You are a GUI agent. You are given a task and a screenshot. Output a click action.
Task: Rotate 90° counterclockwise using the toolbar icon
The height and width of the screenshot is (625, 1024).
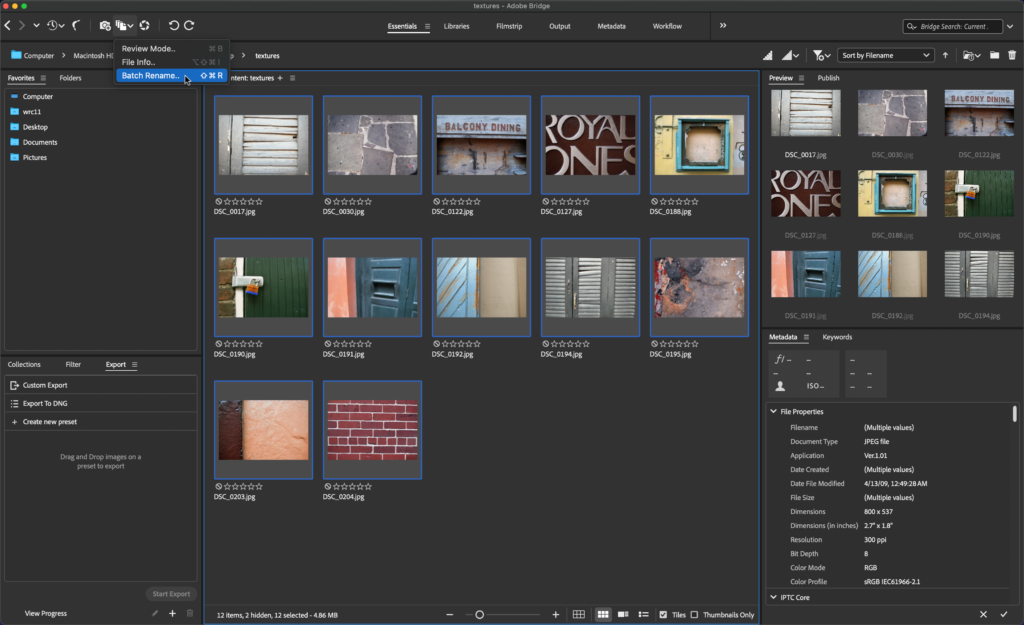tap(173, 25)
